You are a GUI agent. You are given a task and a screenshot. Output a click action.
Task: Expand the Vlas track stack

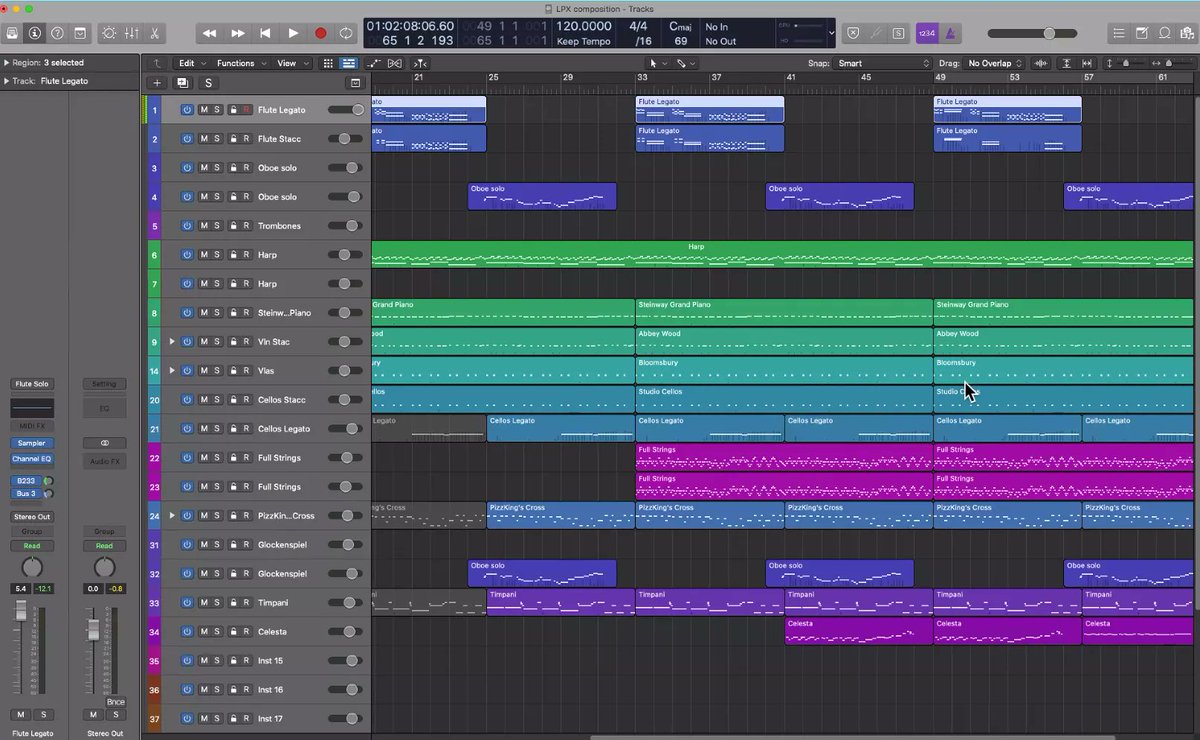172,371
